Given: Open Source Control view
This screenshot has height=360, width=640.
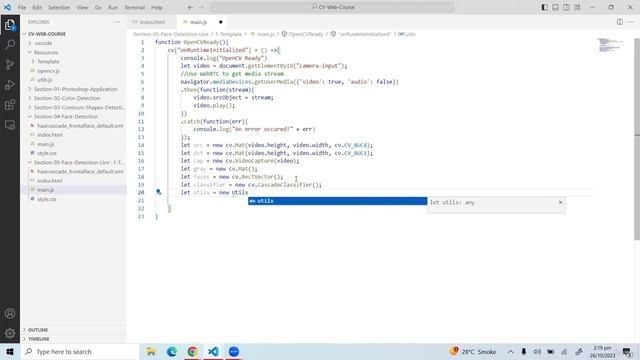Looking at the screenshot, I should point(10,64).
